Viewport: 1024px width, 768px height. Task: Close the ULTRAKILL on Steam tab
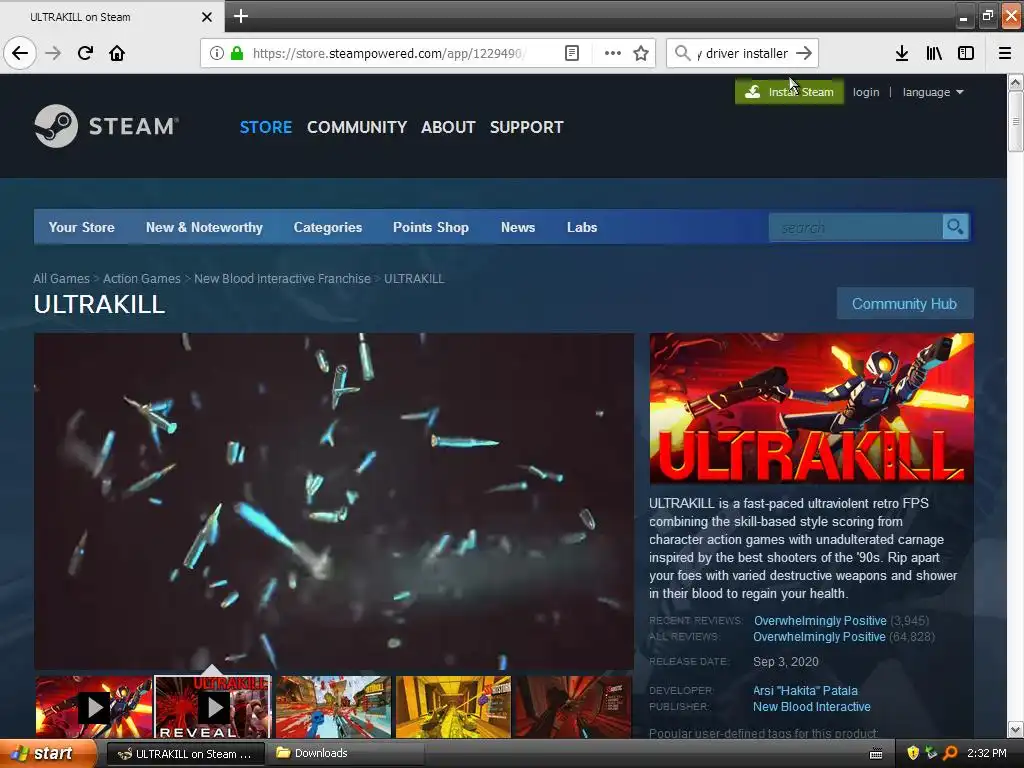click(x=206, y=17)
